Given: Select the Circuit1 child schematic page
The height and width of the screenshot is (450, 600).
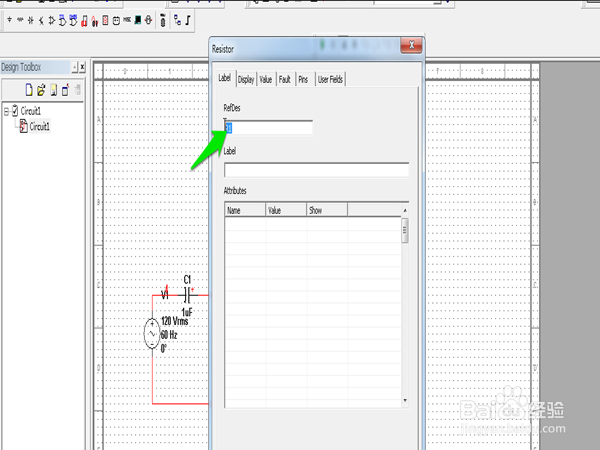Looking at the screenshot, I should (x=39, y=127).
